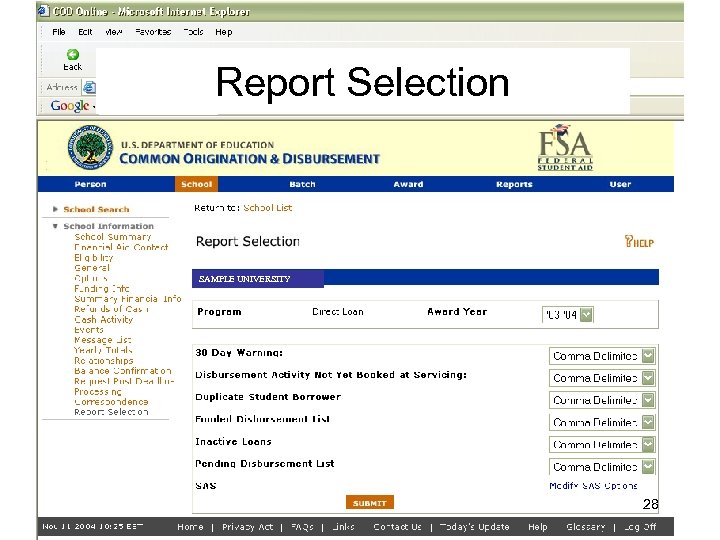Image resolution: width=720 pixels, height=540 pixels.
Task: Open Funded Disbursement List format dropdown
Action: click(x=602, y=422)
